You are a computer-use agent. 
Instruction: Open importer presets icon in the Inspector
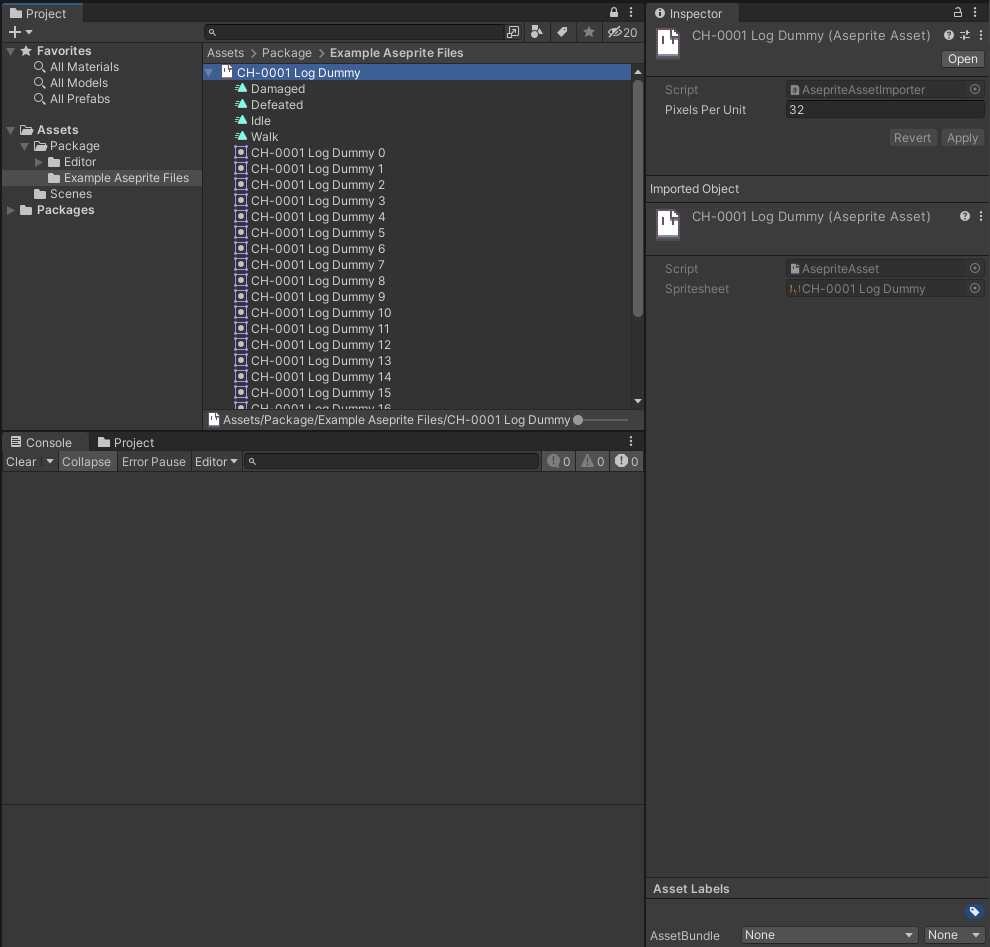(x=962, y=35)
